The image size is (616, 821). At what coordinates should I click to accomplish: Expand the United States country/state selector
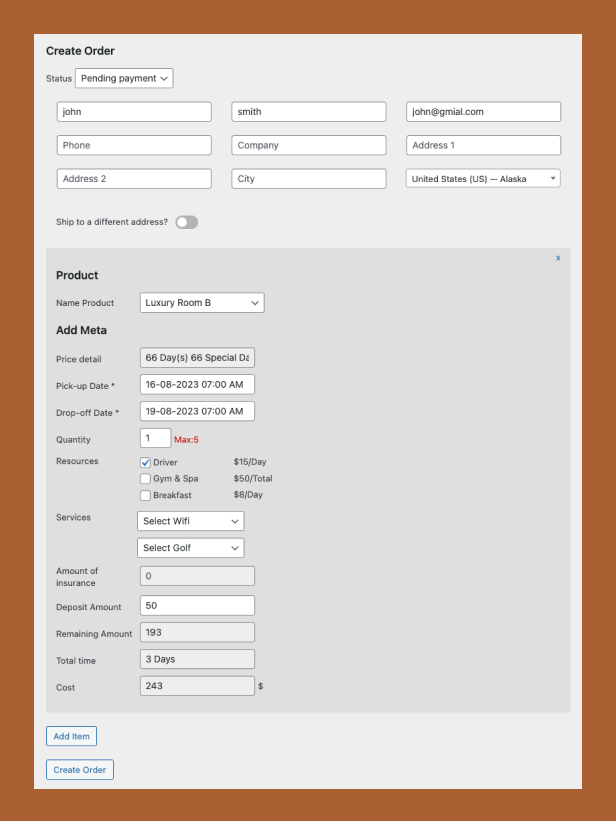tap(483, 179)
